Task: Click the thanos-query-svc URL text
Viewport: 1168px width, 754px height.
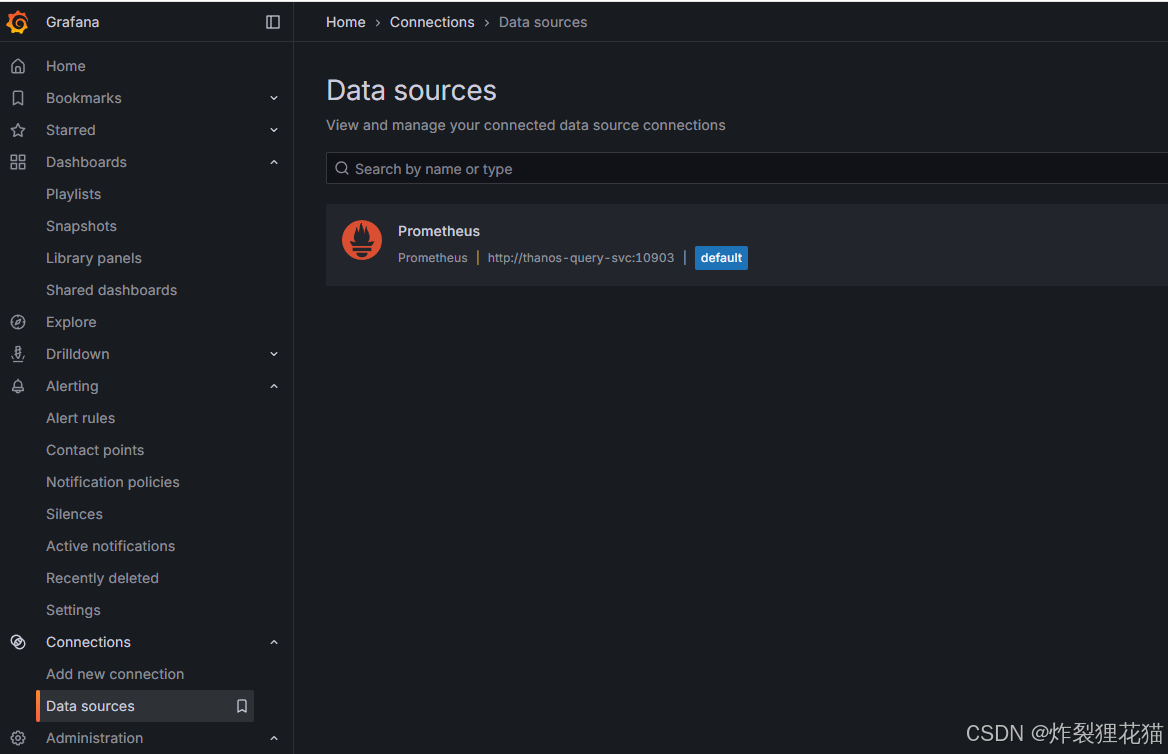Action: 581,258
